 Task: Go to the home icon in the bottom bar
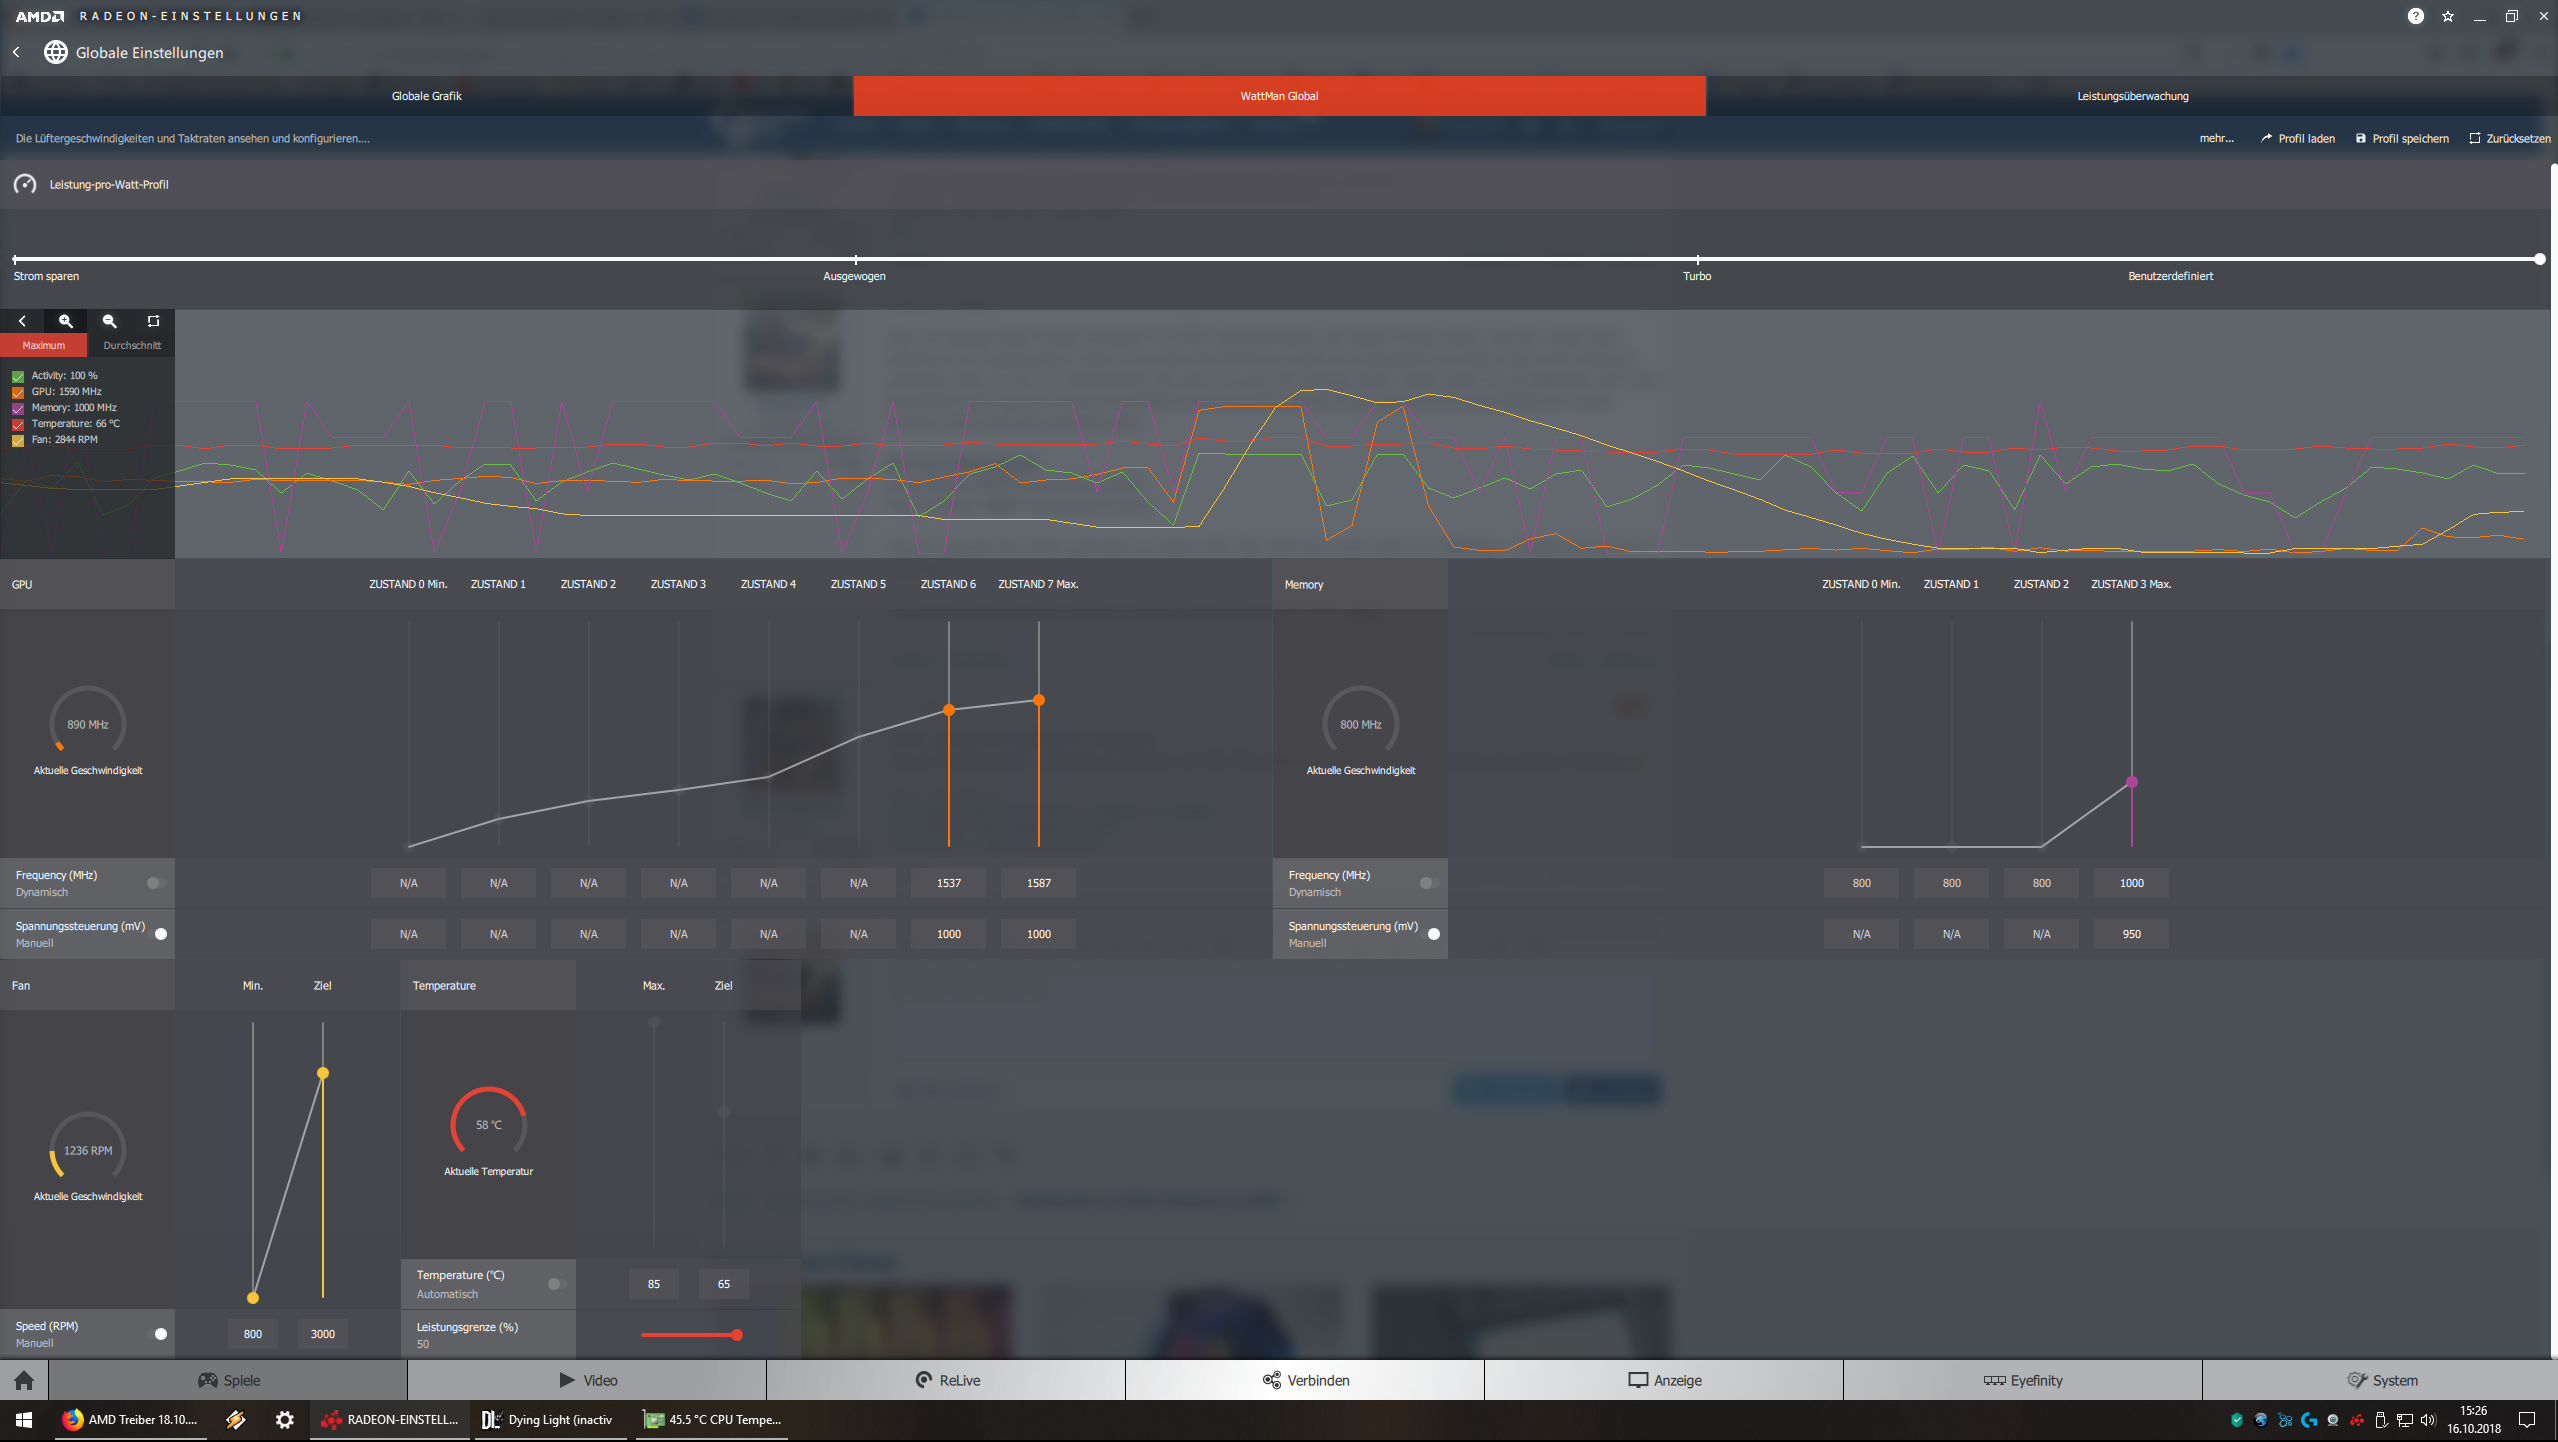[24, 1380]
